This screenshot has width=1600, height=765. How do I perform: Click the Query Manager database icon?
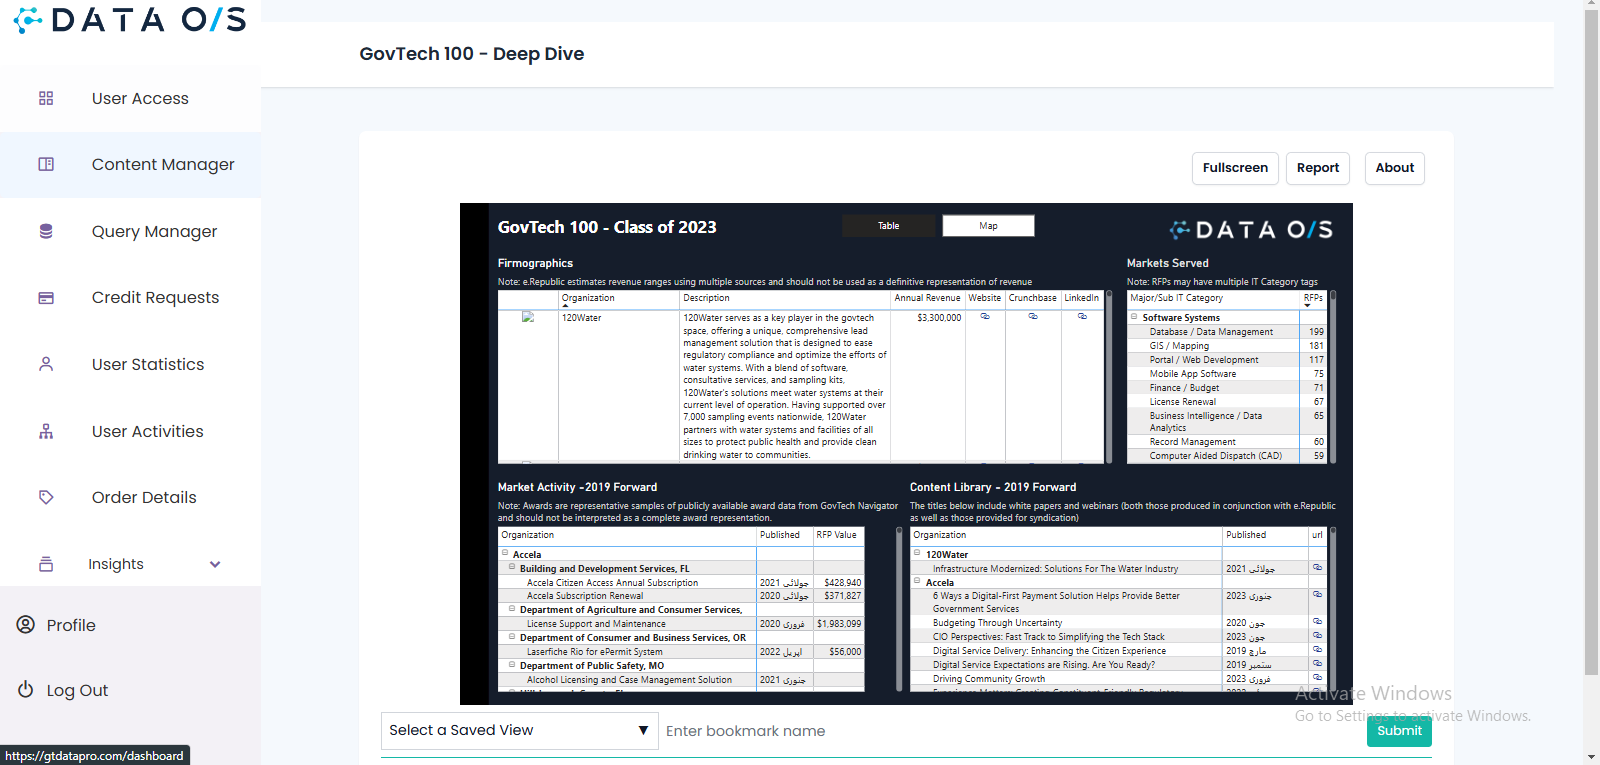click(x=46, y=231)
